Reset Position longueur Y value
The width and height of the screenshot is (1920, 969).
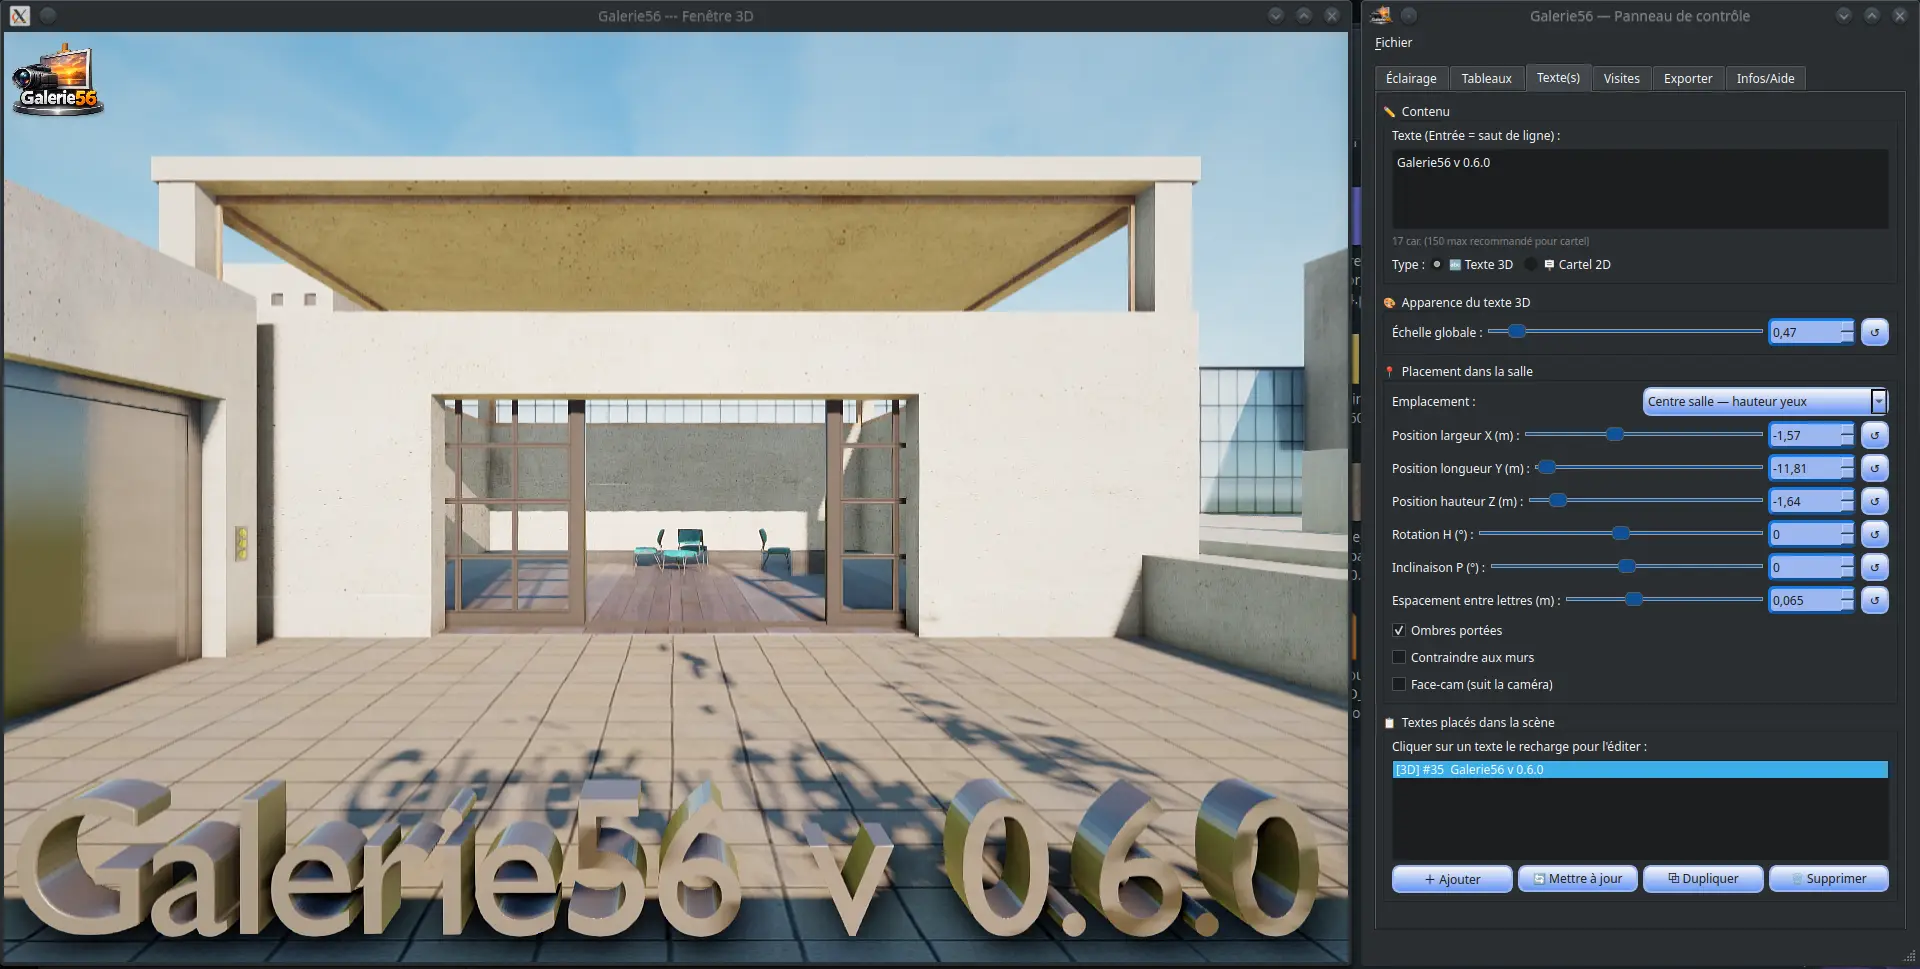1874,468
